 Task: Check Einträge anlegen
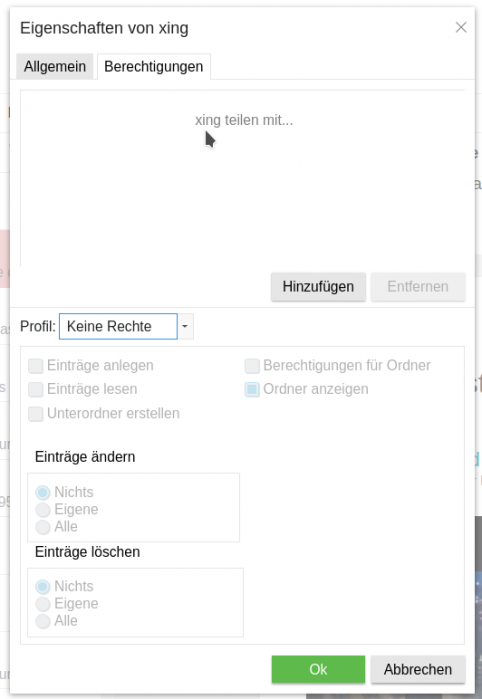pyautogui.click(x=36, y=366)
